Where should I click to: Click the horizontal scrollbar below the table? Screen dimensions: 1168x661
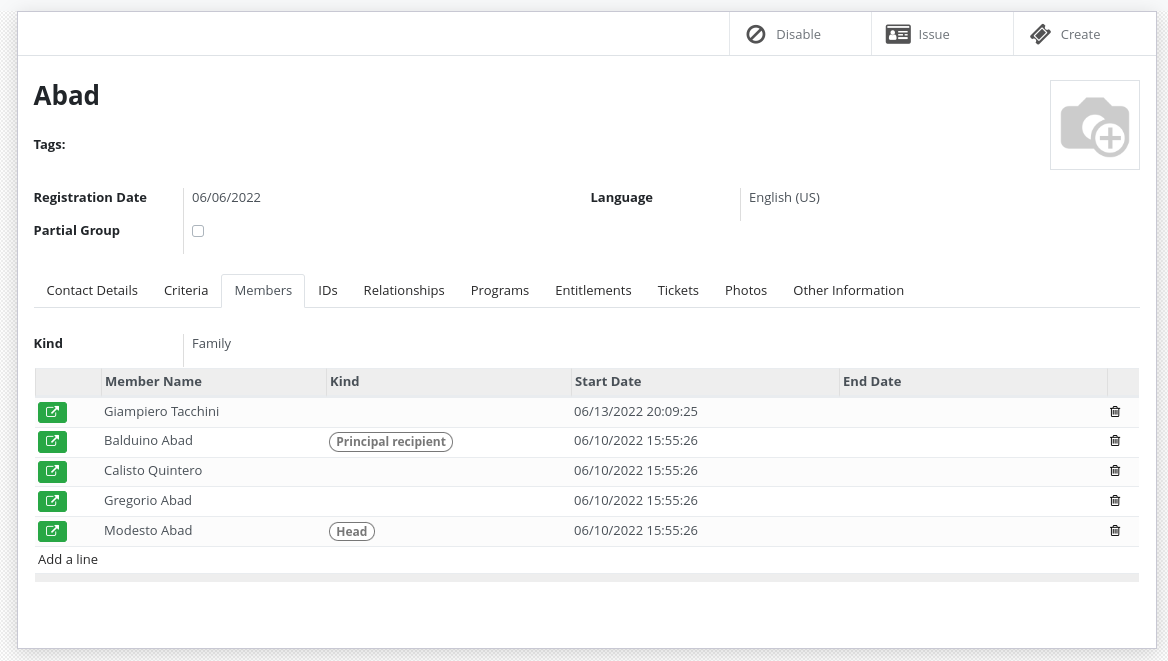click(587, 577)
